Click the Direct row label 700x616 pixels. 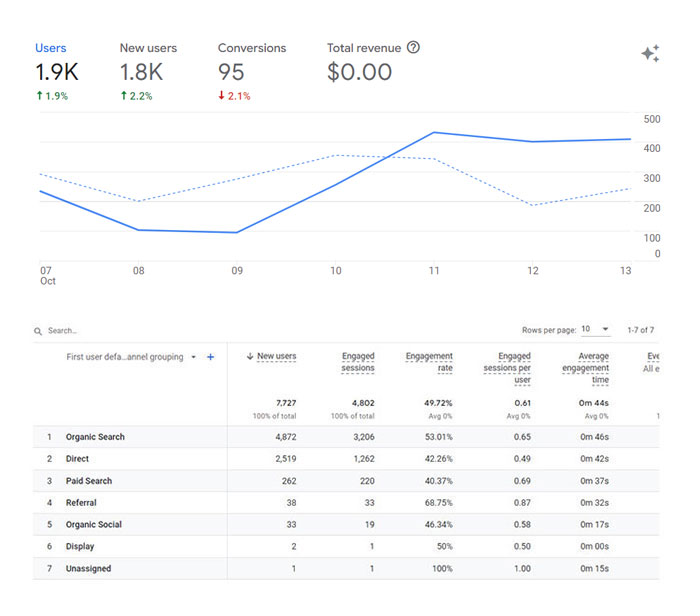coord(77,459)
